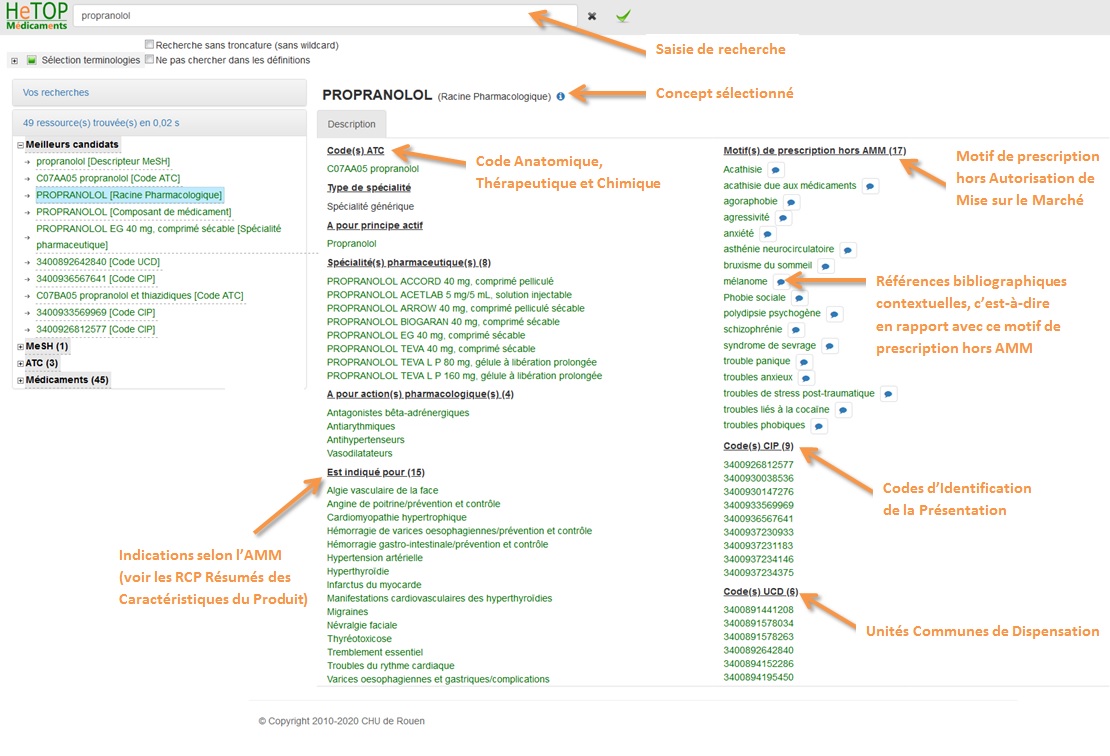Click Copyright 2010-2020 CHU de Rouen footer
1110x756 pixels.
(x=341, y=721)
